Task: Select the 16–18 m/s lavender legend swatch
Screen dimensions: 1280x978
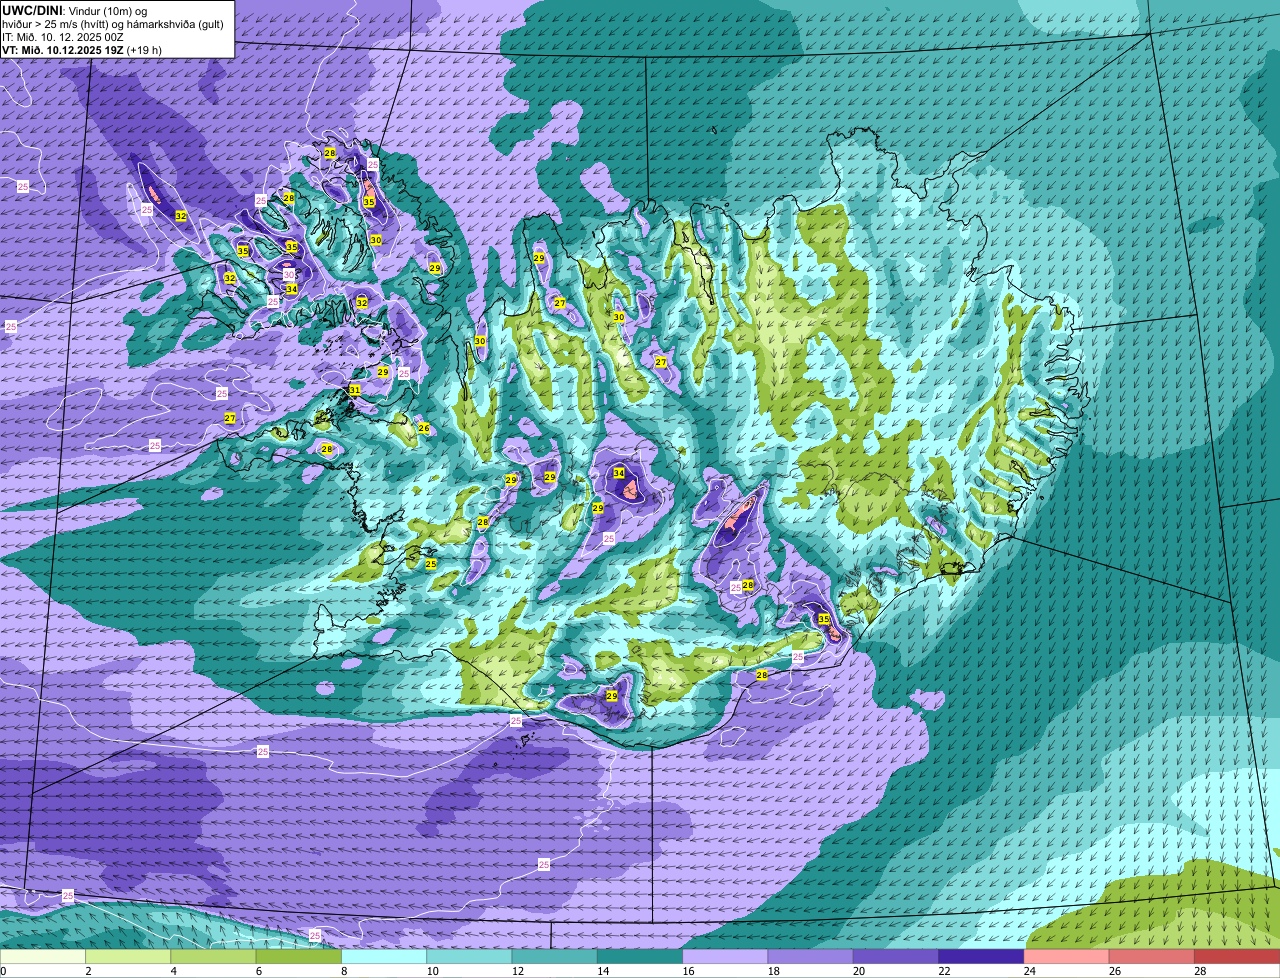Action: (x=726, y=956)
